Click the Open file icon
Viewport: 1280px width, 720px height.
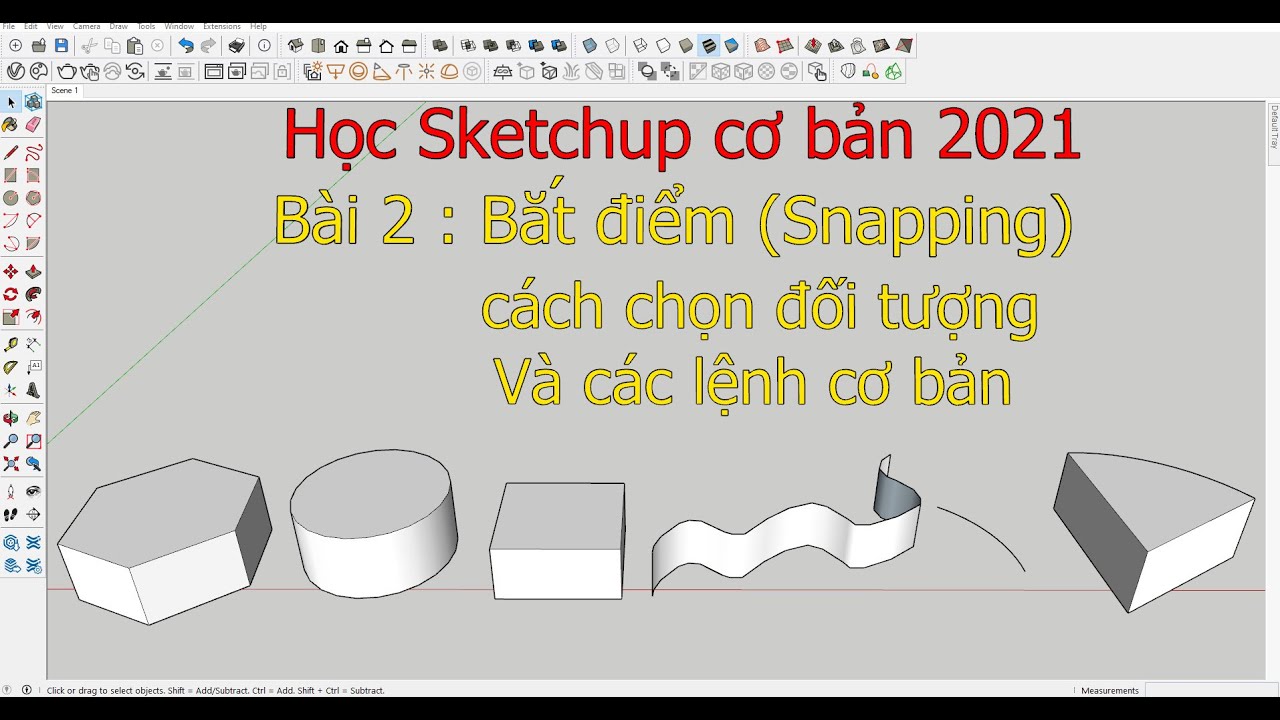pos(38,46)
